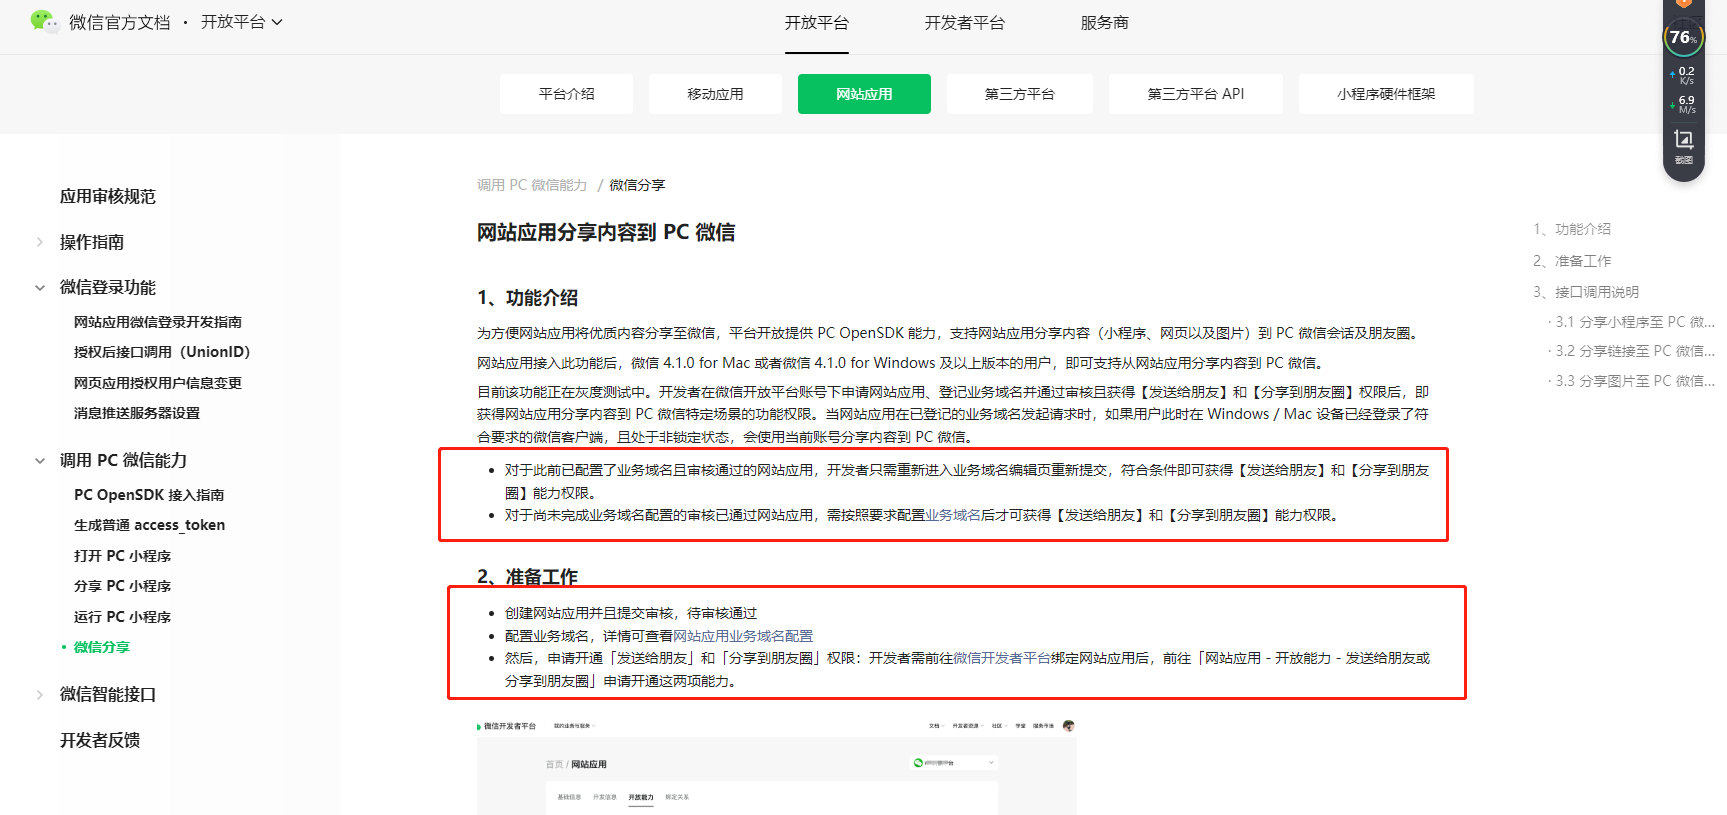Viewport: 1727px width, 815px height.
Task: Open 网站应用微信登录开发指南
Action: [x=158, y=322]
